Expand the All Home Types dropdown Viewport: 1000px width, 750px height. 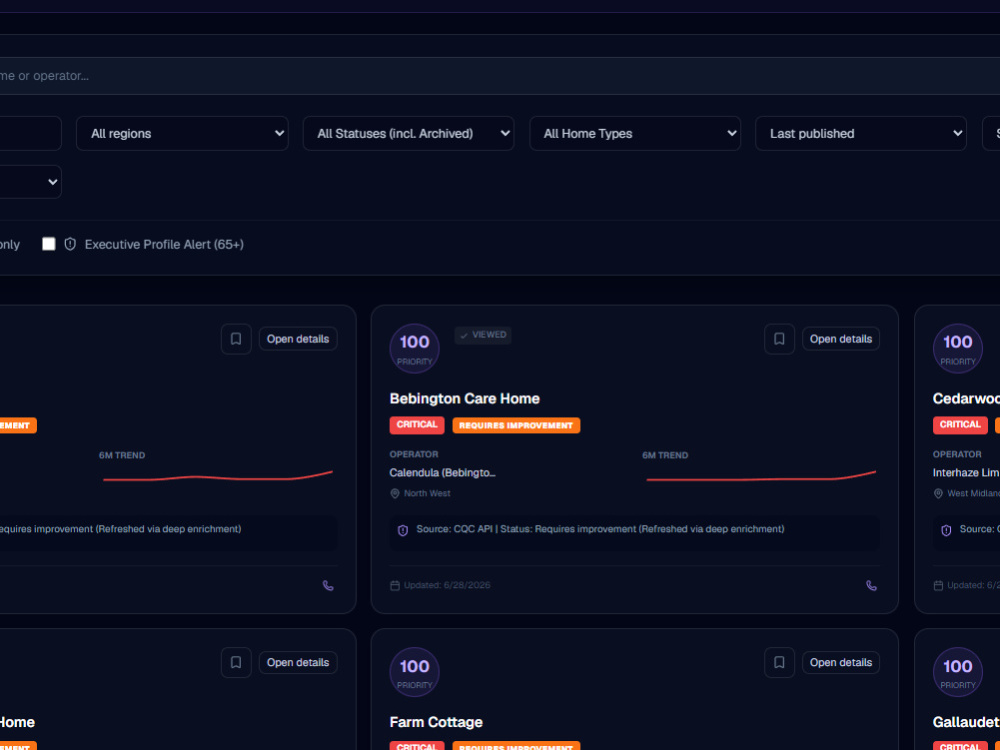(x=635, y=133)
